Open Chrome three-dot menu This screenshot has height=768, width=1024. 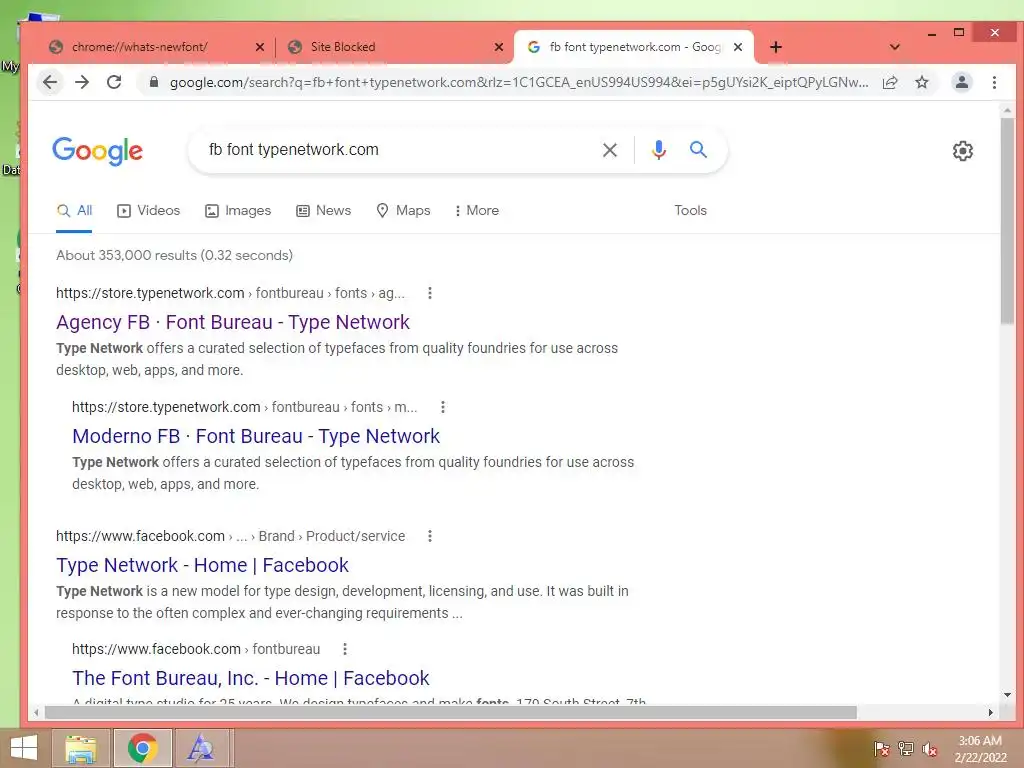994,82
